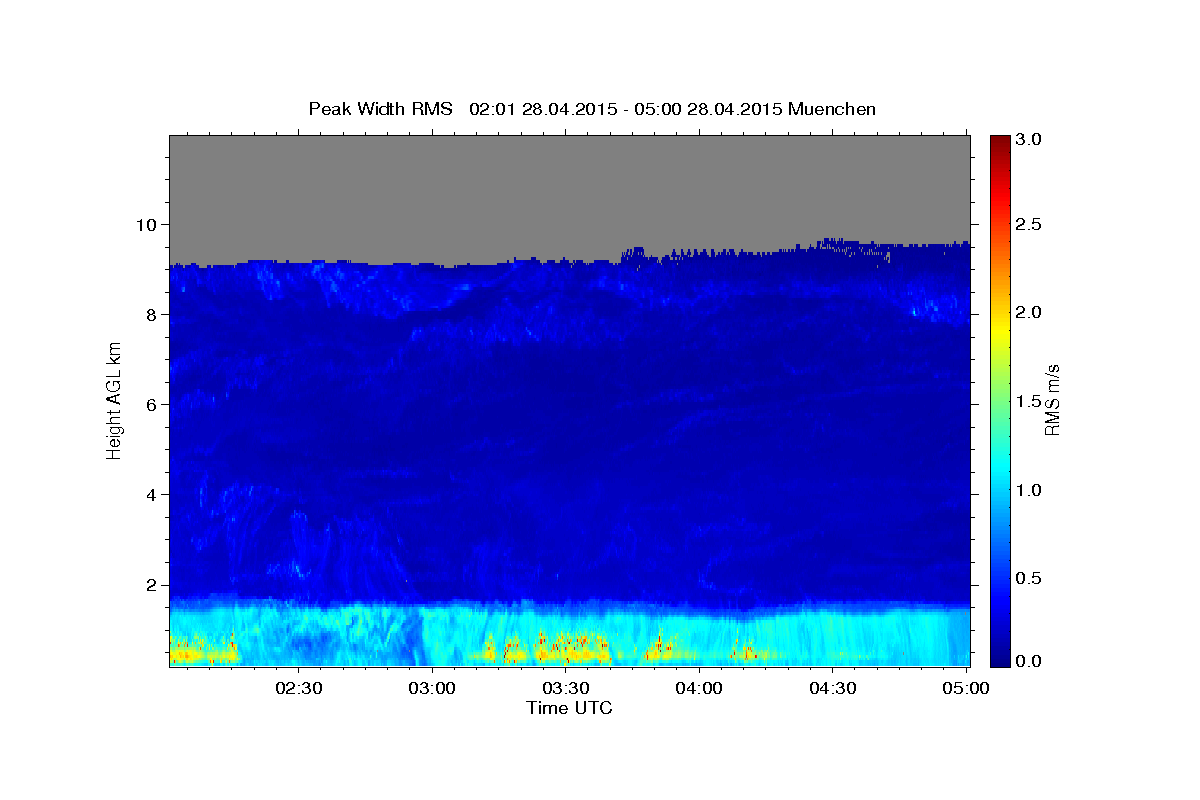Viewport: 1200px width, 800px height.
Task: Click the height axis label 10
Action: pos(149,224)
